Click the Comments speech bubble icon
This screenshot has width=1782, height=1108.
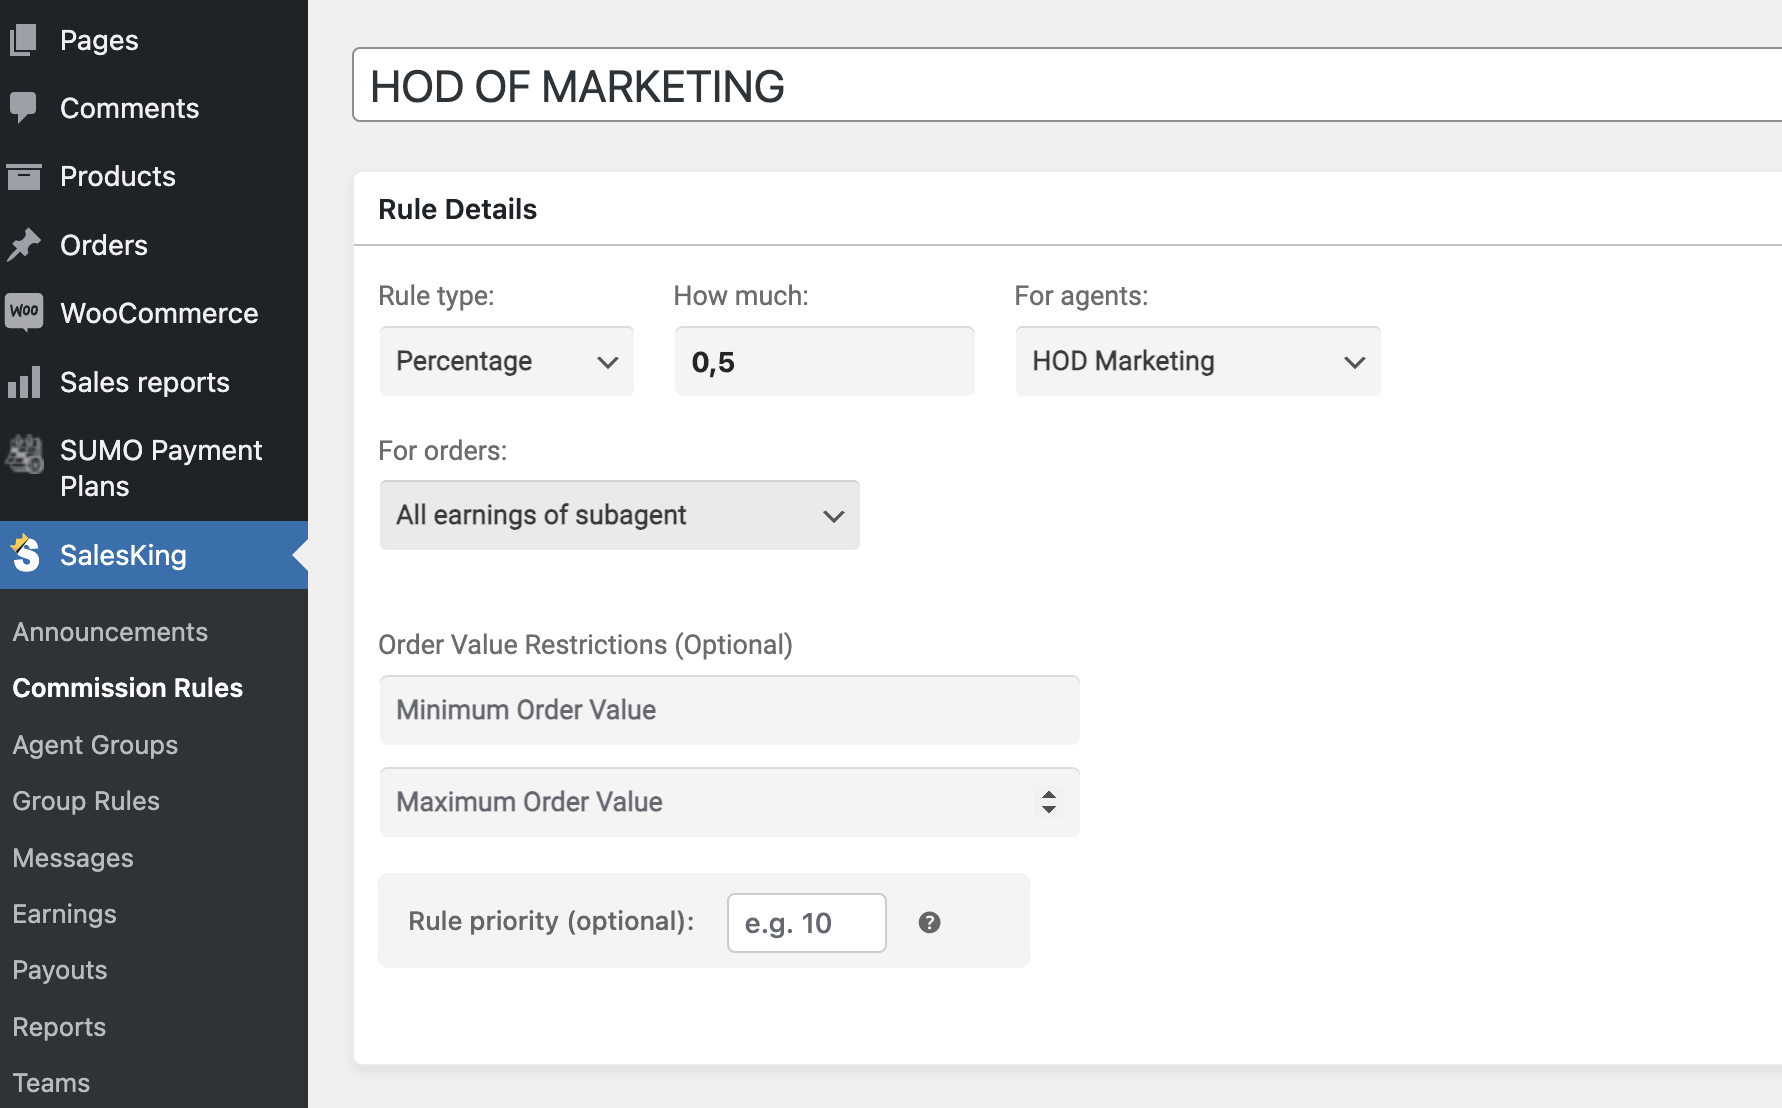click(x=23, y=108)
